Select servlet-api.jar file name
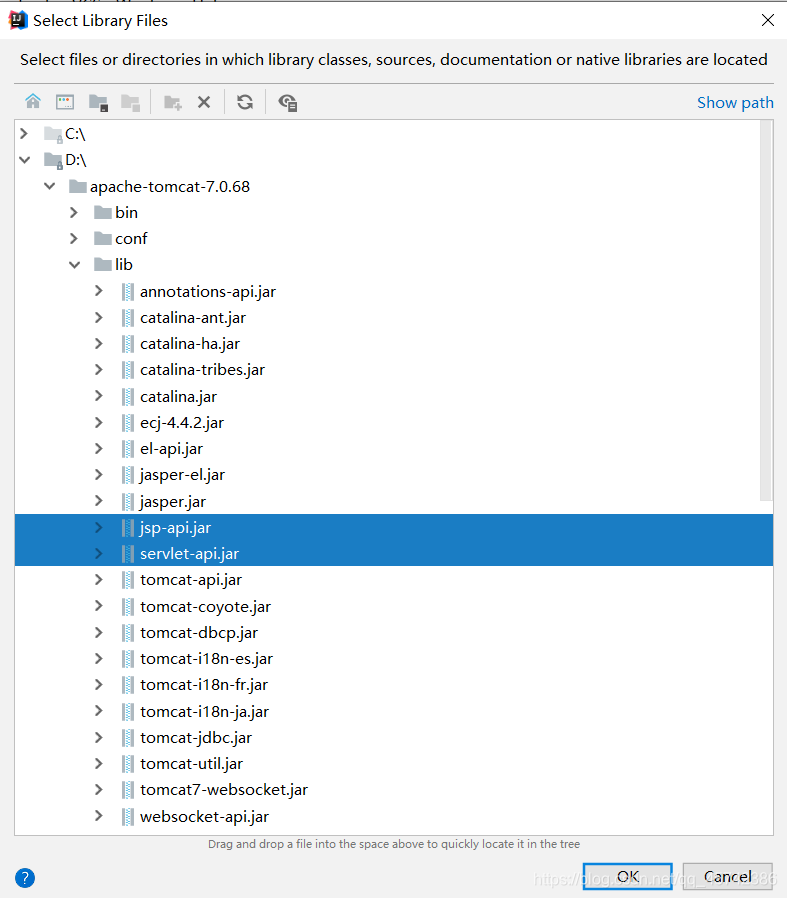 190,554
